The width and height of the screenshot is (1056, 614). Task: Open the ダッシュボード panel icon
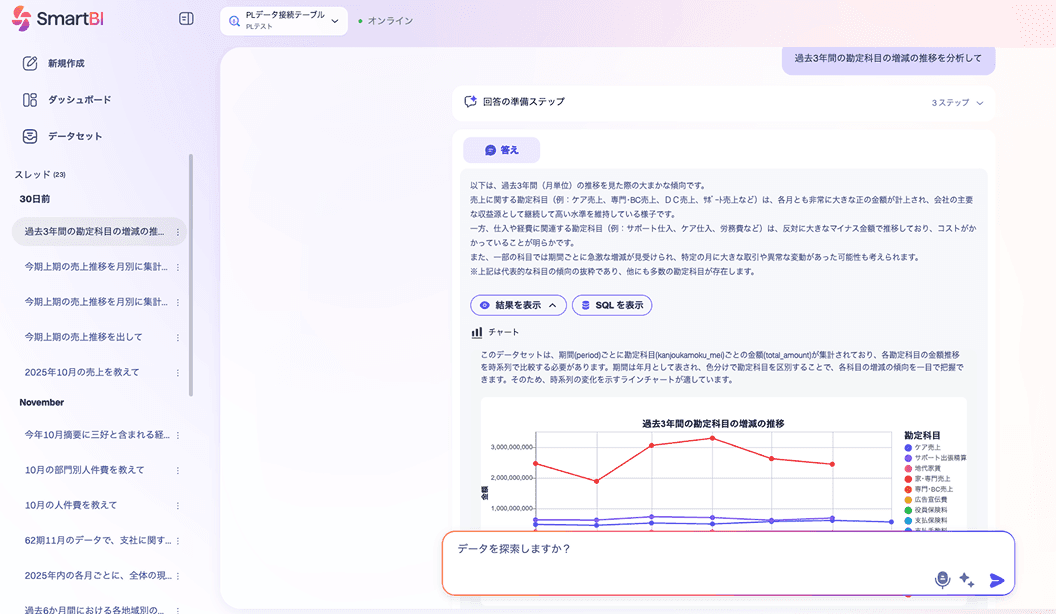[x=27, y=100]
